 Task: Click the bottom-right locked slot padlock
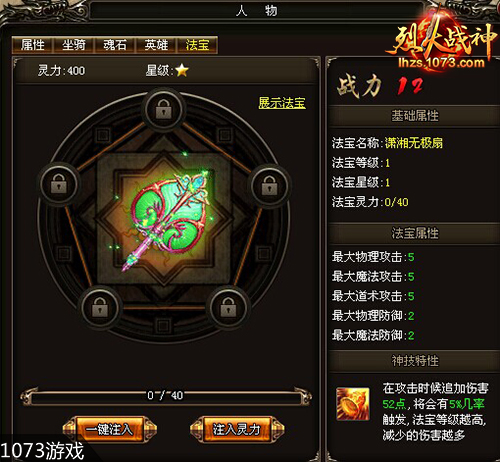point(228,307)
